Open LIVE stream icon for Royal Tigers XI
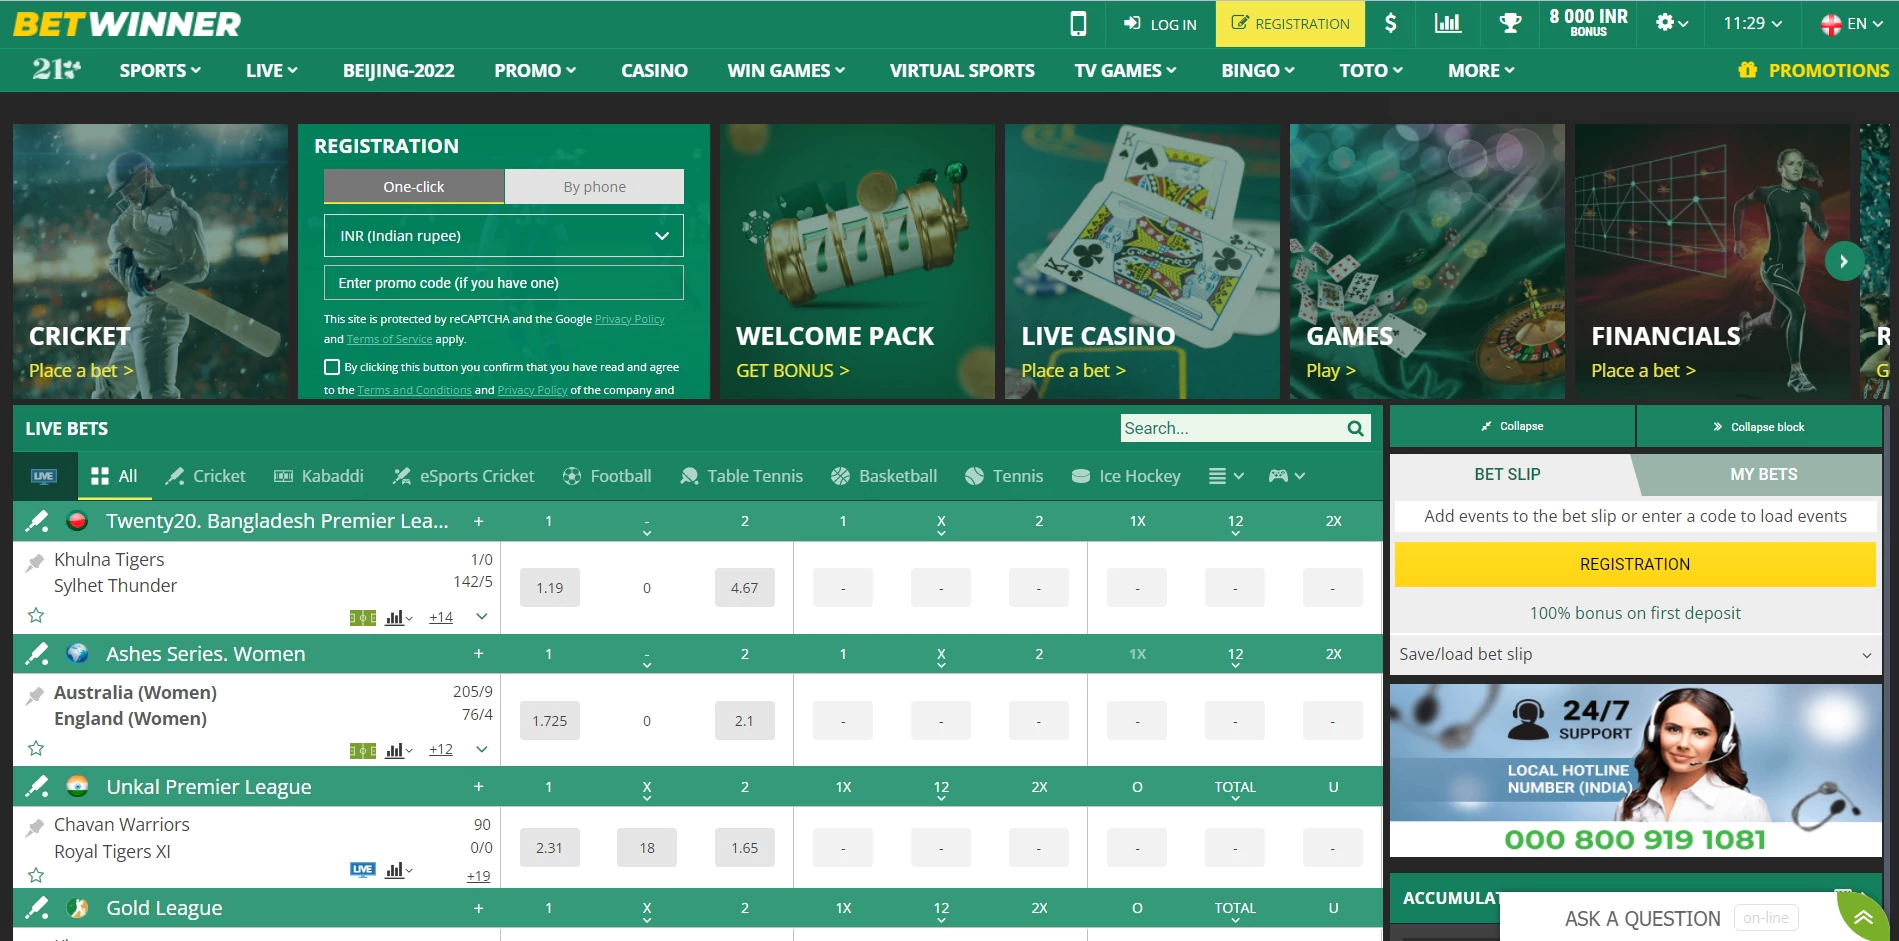 [x=363, y=869]
